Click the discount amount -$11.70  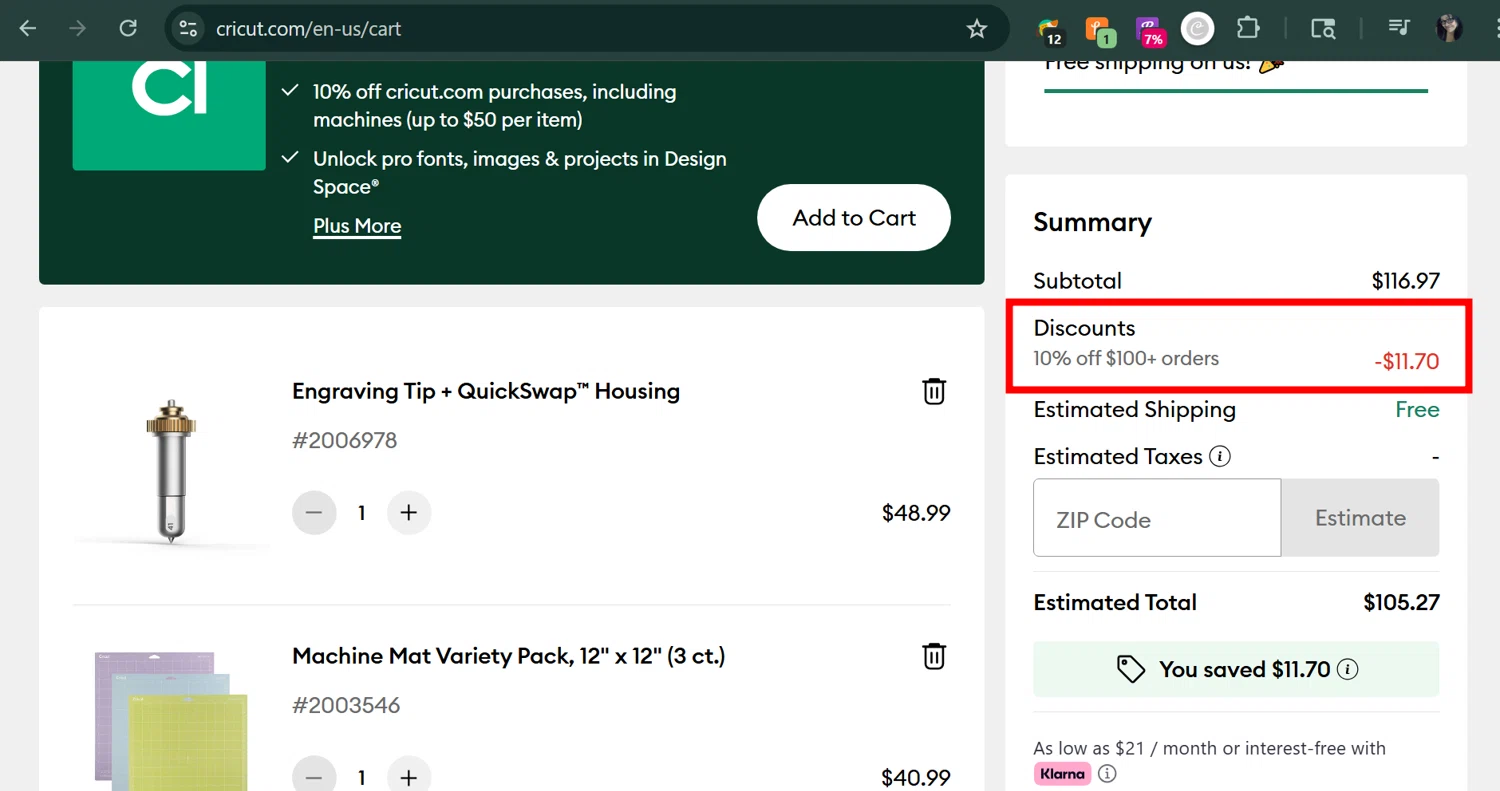(x=1406, y=362)
